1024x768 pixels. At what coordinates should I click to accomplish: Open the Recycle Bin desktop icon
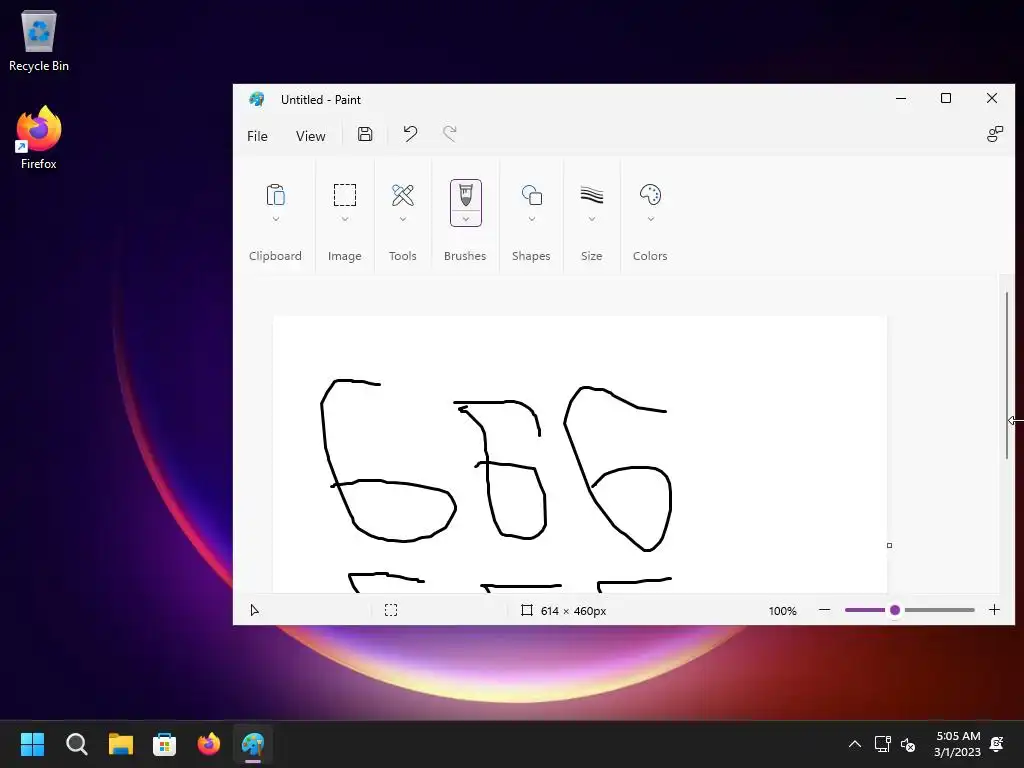click(39, 40)
